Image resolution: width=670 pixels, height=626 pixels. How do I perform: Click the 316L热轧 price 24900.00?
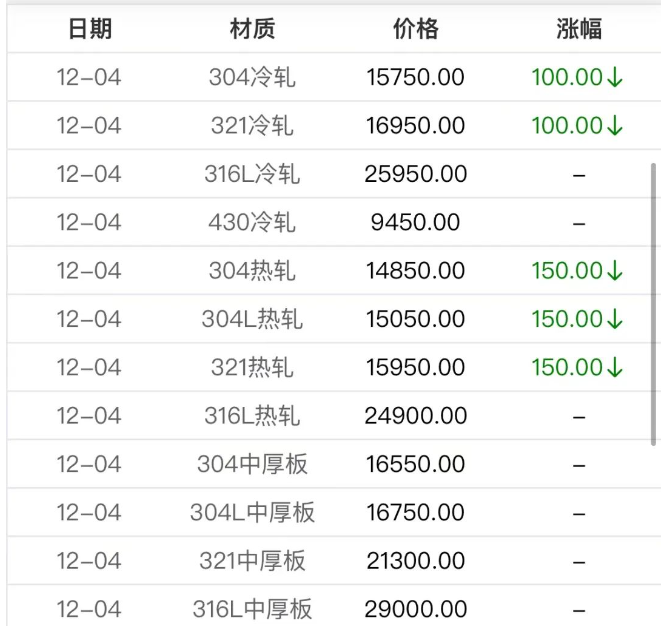415,416
